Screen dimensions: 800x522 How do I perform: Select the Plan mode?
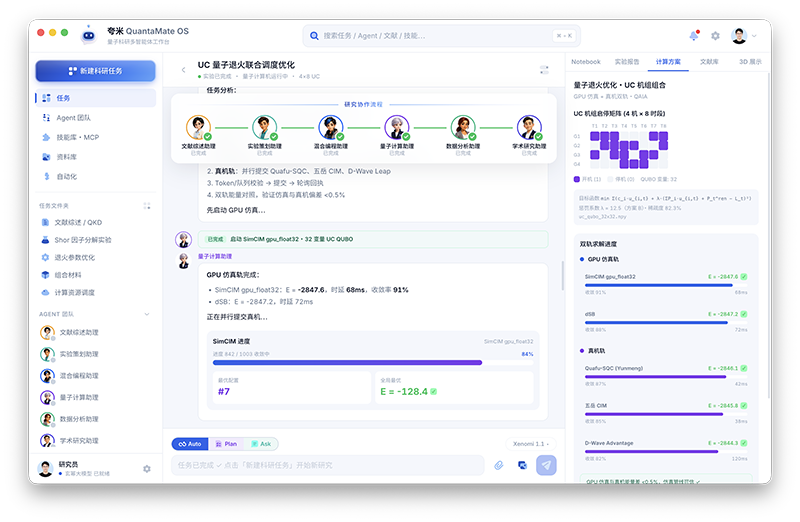tap(226, 444)
